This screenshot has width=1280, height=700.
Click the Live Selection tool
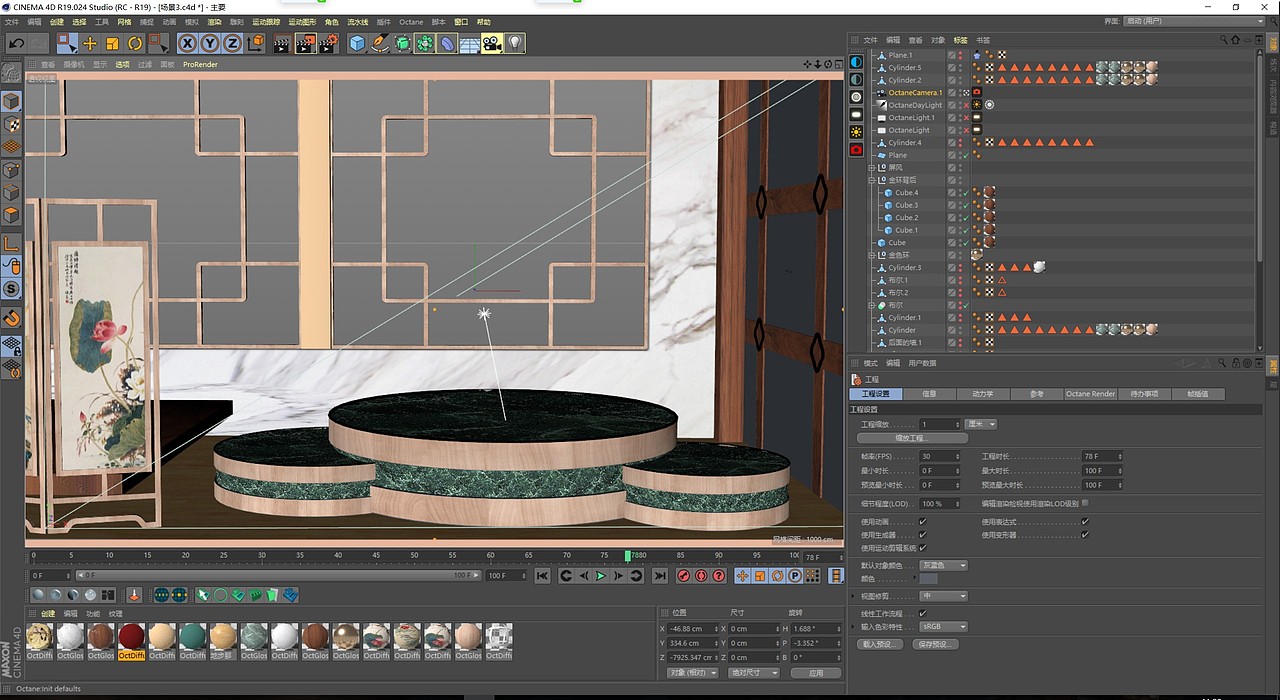pyautogui.click(x=67, y=43)
